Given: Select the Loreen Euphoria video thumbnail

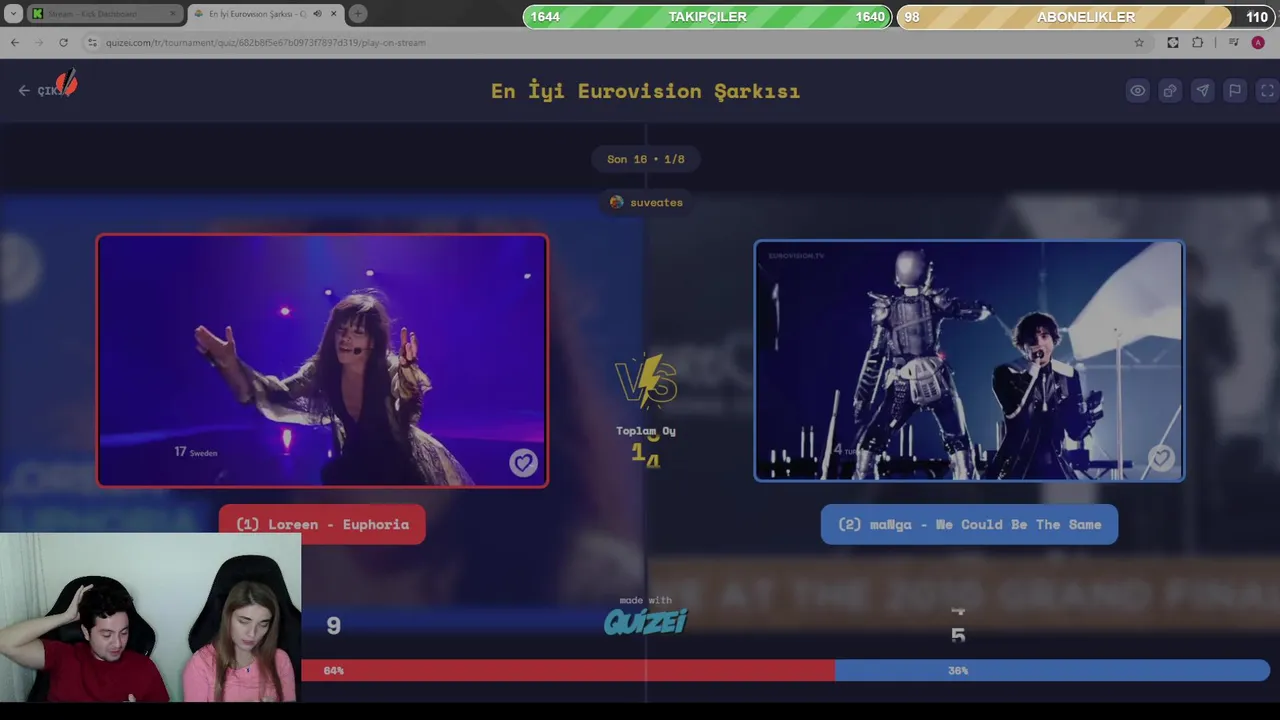Looking at the screenshot, I should pyautogui.click(x=322, y=361).
